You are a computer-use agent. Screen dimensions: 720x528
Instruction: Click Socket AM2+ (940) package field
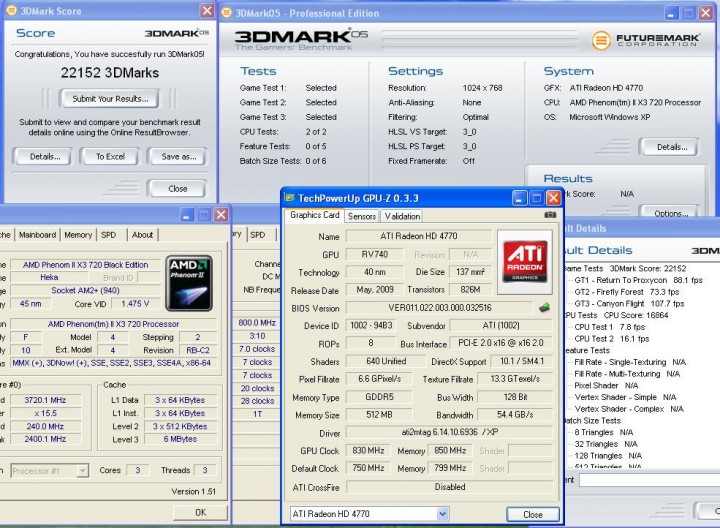[85, 291]
